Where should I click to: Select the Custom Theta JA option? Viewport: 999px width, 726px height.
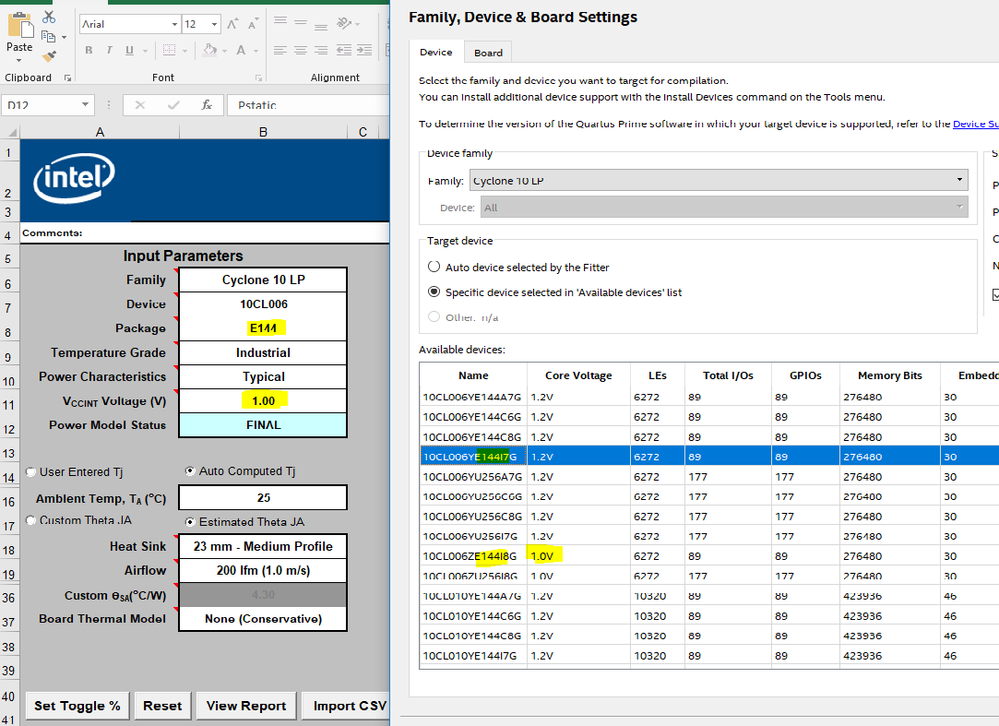click(x=31, y=521)
